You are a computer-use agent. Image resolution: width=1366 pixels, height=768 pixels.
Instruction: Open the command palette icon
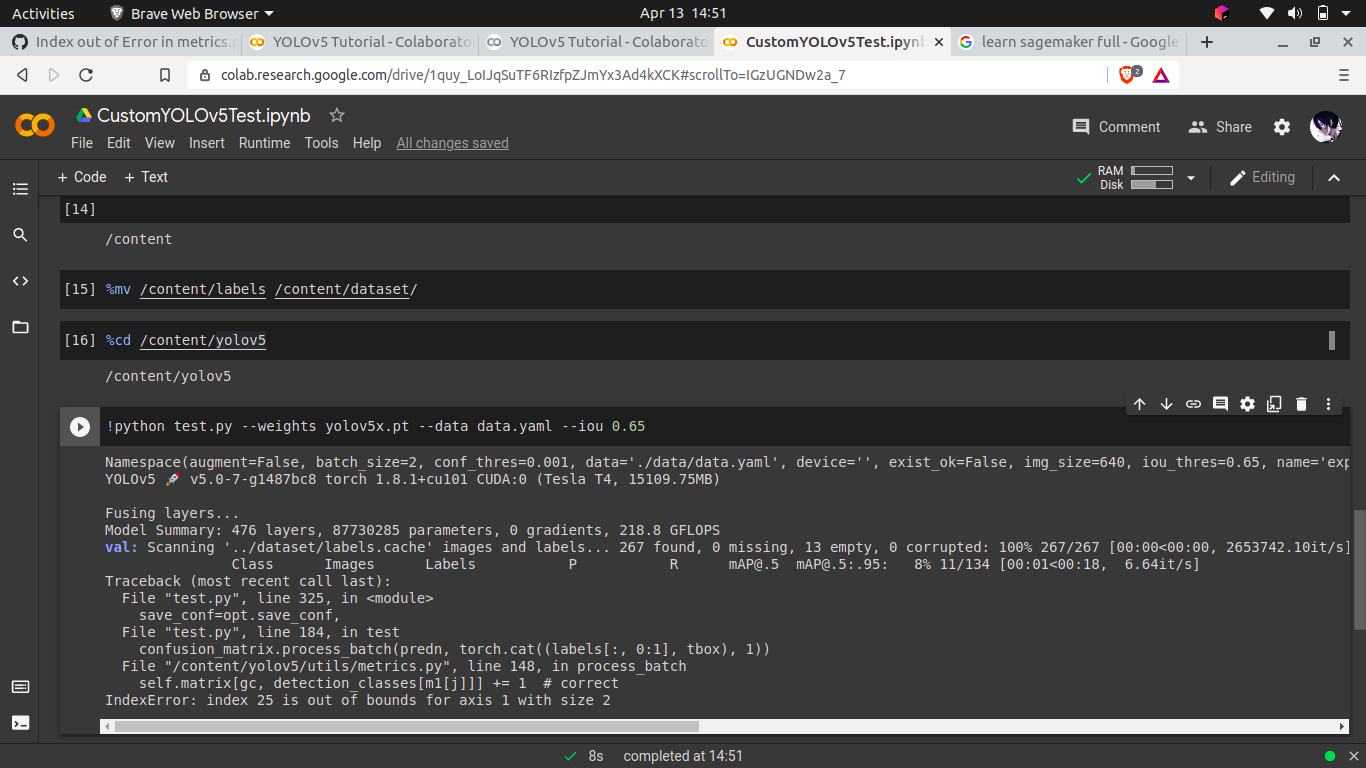(20, 687)
